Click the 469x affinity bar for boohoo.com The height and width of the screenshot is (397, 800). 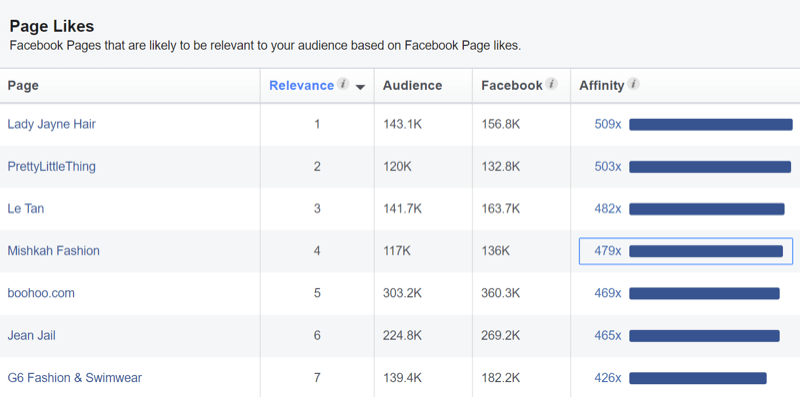(704, 293)
